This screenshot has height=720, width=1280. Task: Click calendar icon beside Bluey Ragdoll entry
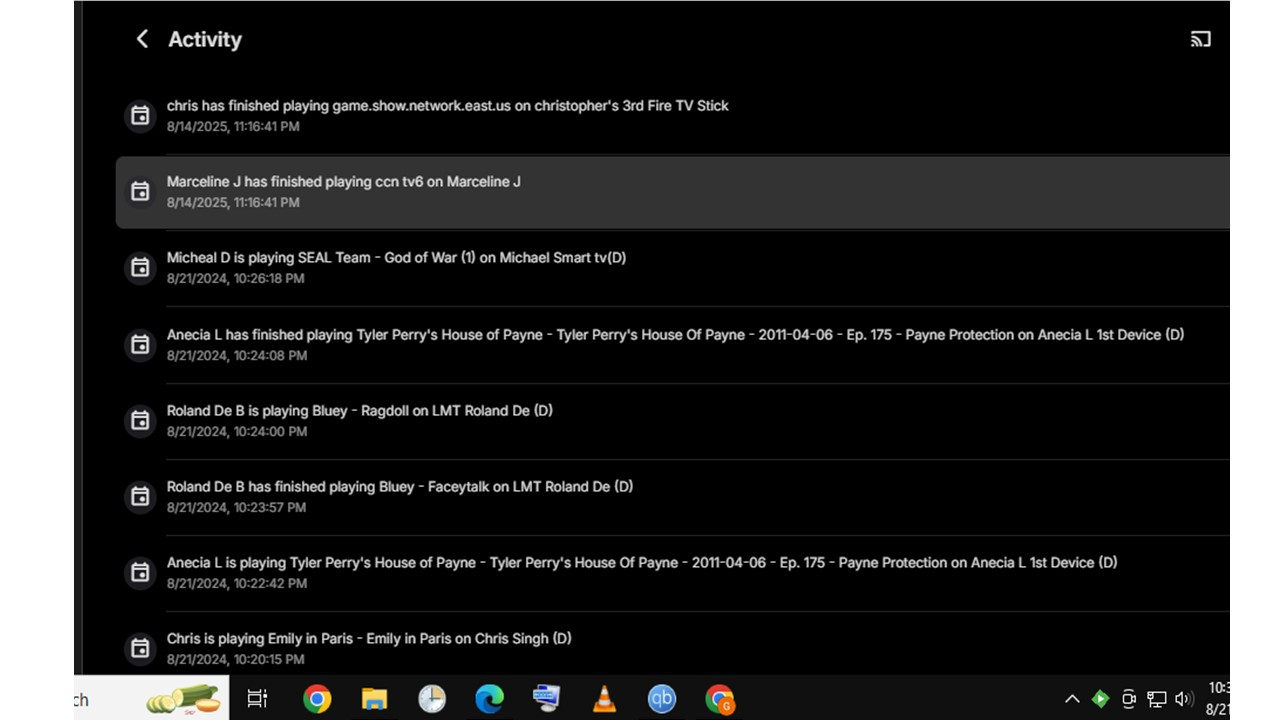140,421
